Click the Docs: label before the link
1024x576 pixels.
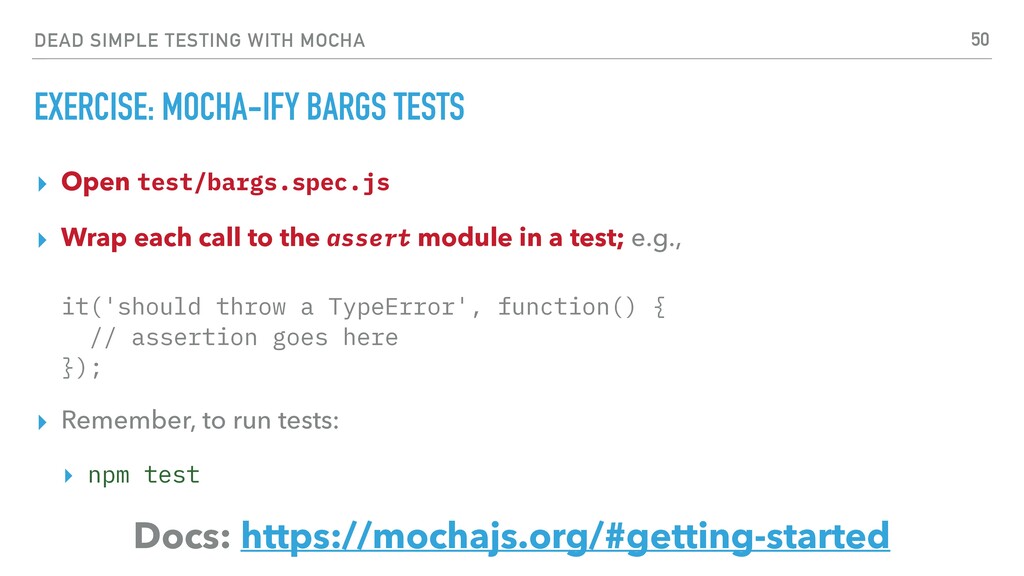click(182, 536)
